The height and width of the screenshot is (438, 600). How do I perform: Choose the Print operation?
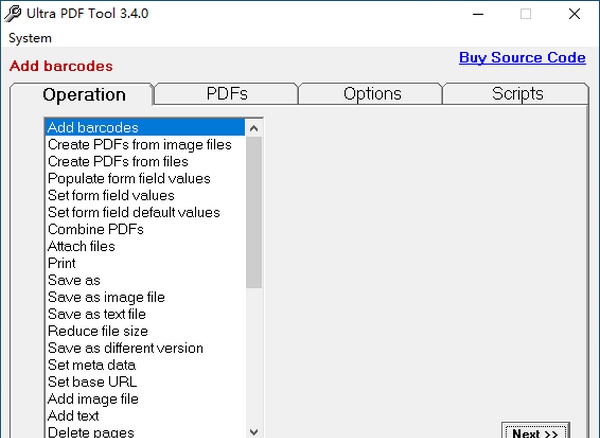[x=145, y=263]
